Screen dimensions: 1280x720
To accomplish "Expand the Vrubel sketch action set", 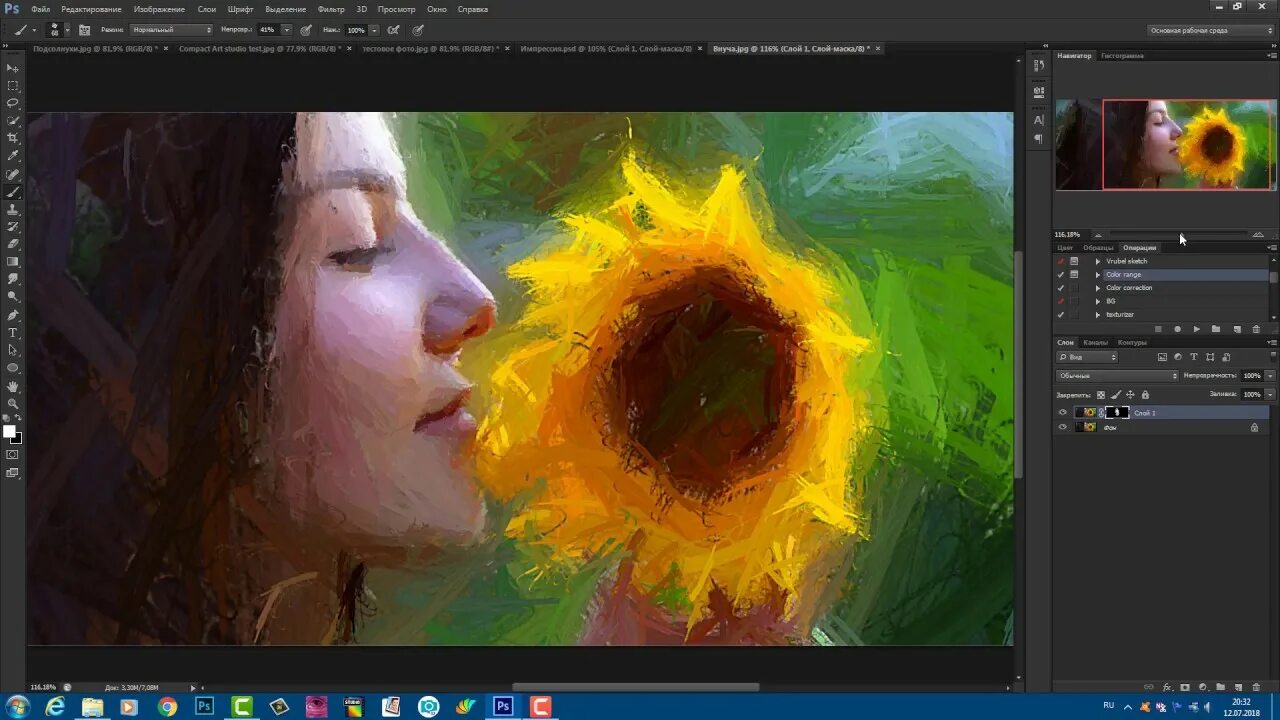I will [1098, 261].
